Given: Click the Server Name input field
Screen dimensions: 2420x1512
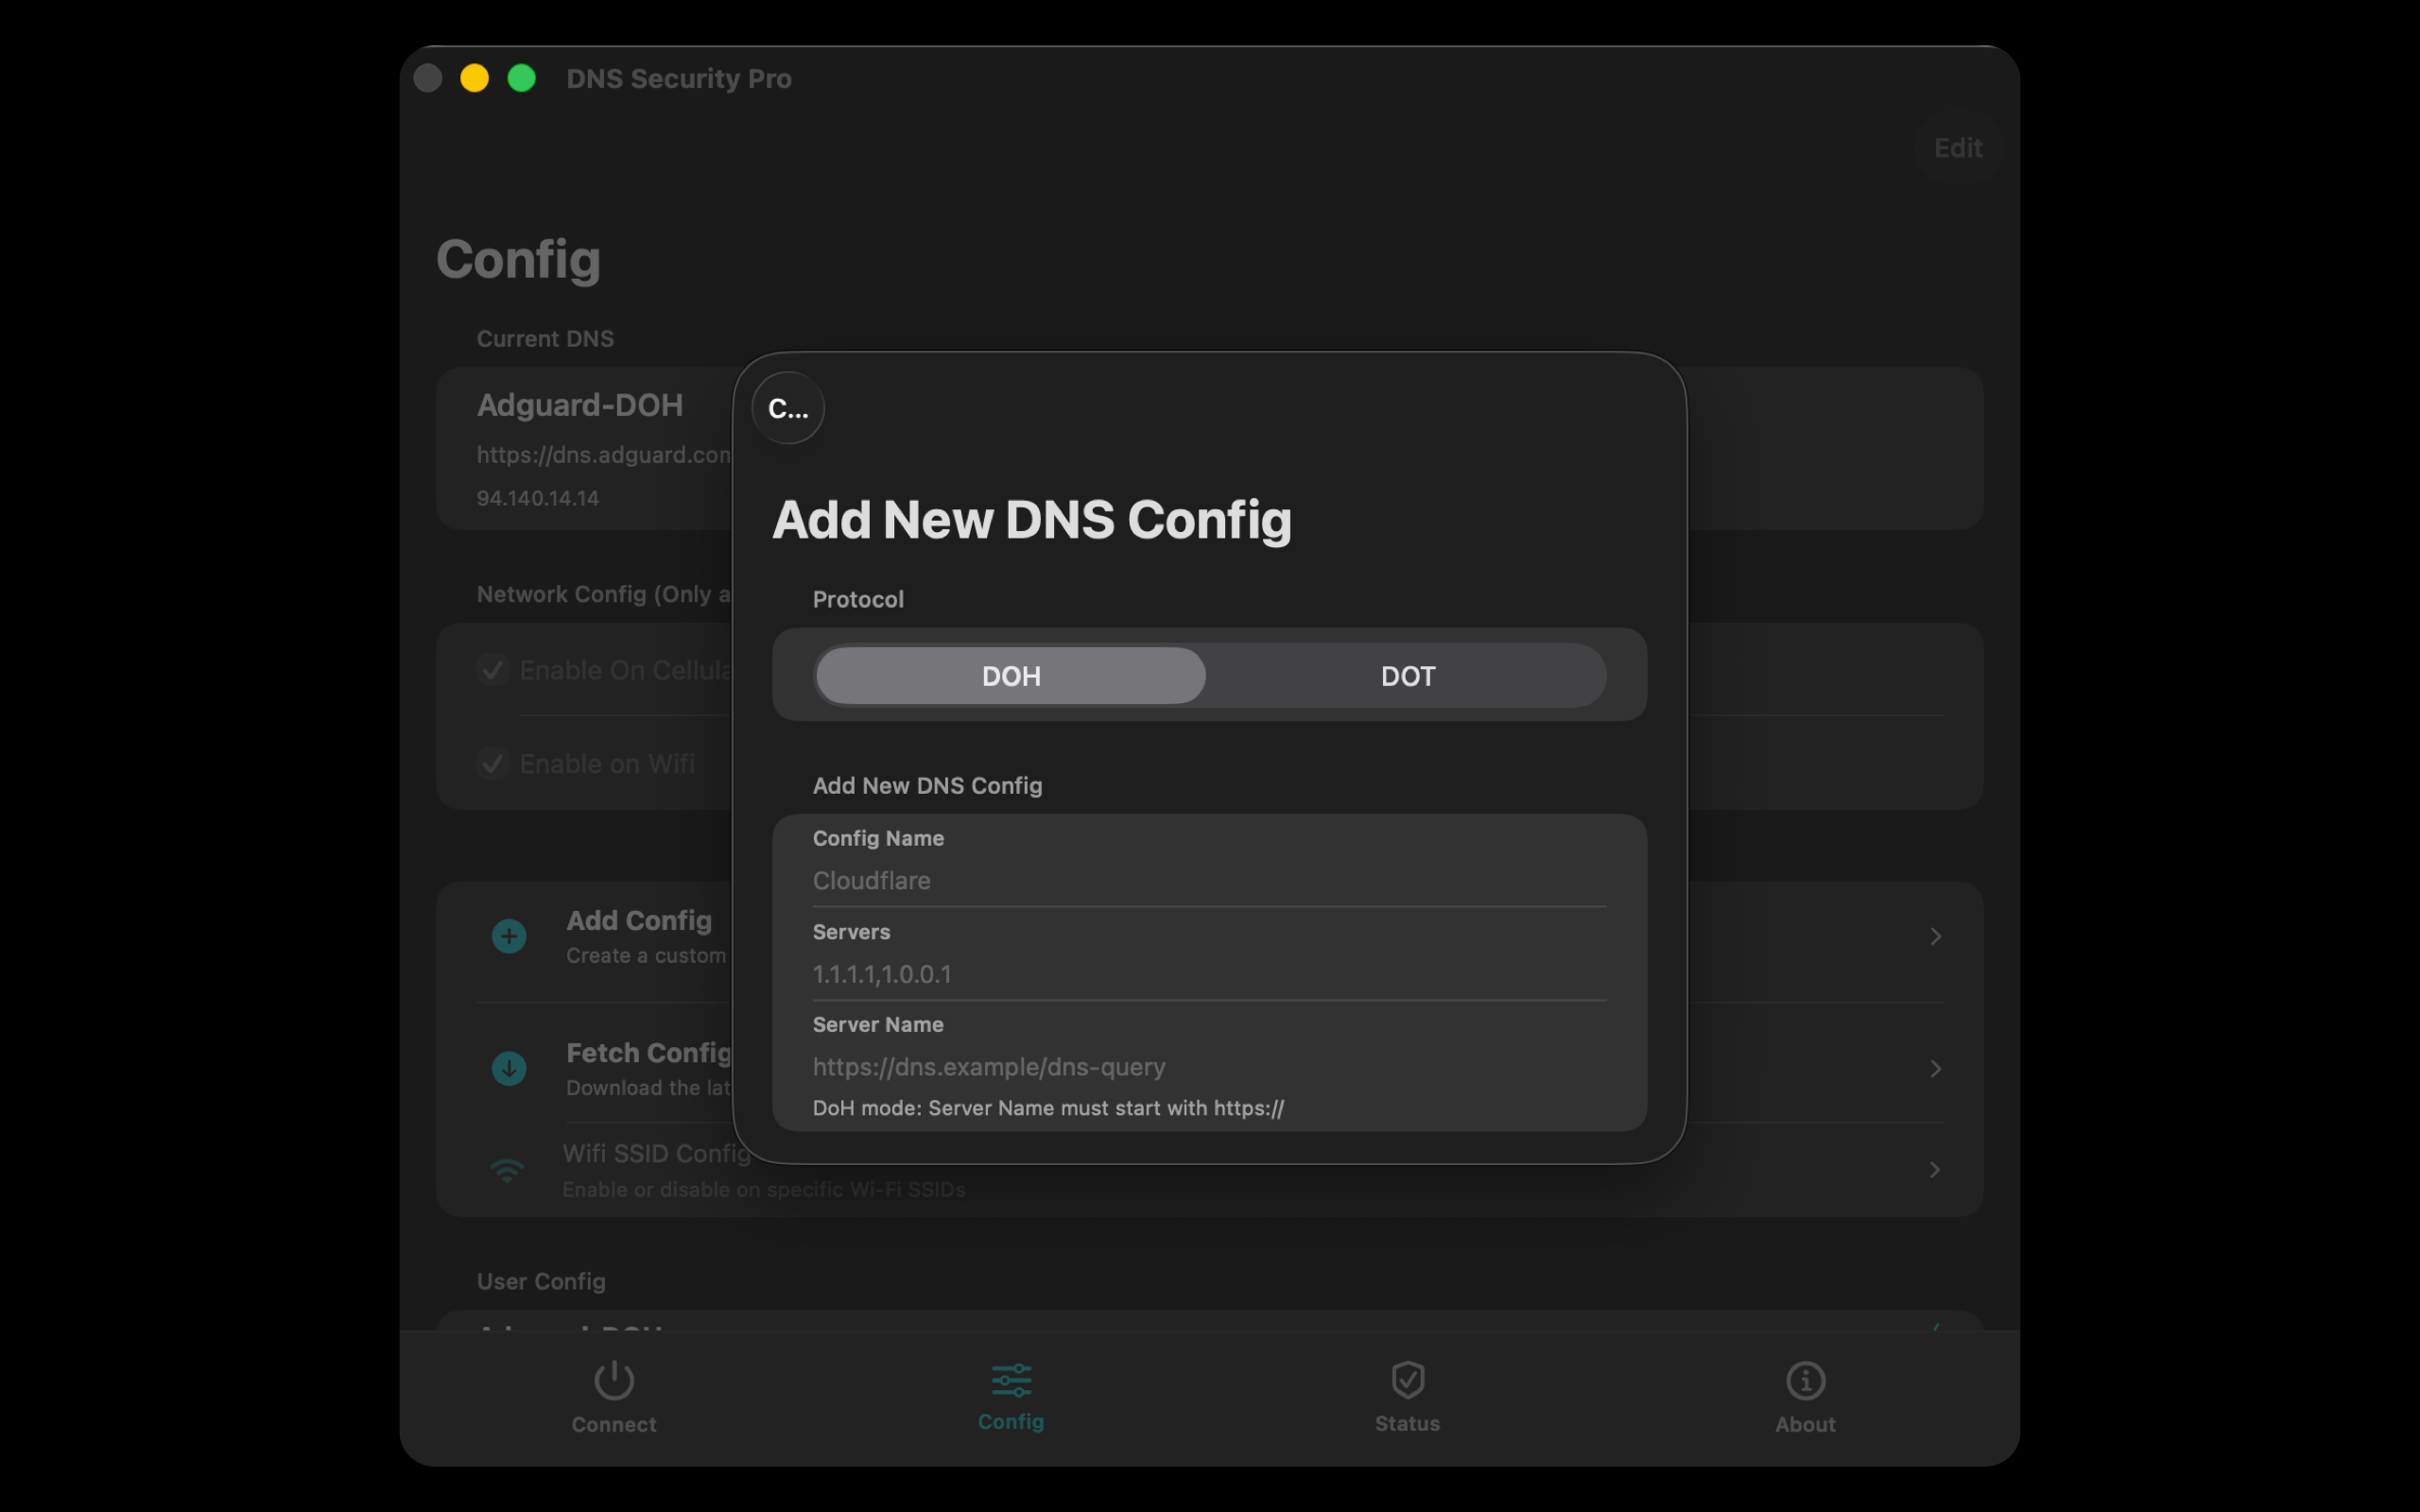Looking at the screenshot, I should [x=1209, y=1067].
